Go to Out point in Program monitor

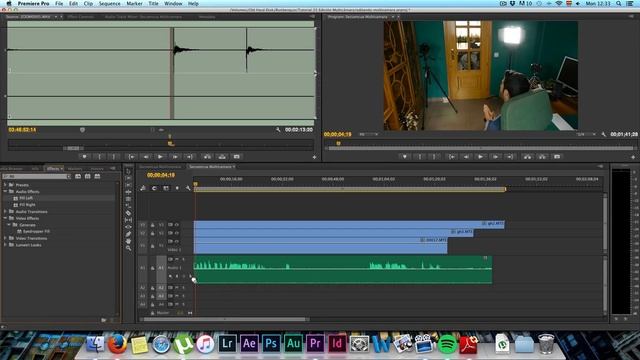pos(510,157)
